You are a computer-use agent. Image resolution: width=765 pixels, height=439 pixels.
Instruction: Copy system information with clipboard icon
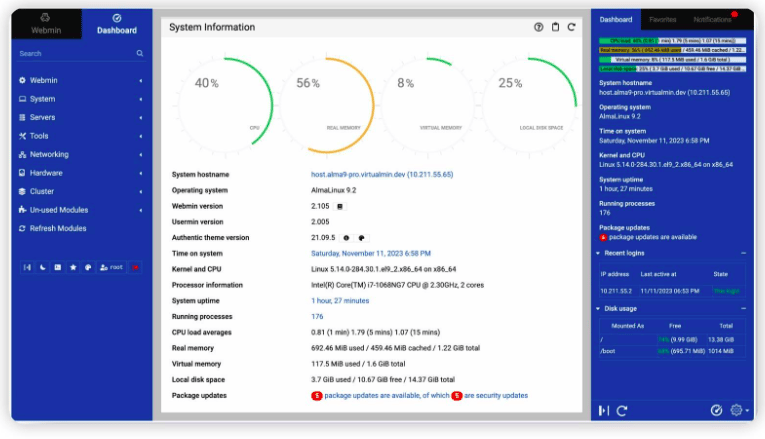[x=555, y=27]
